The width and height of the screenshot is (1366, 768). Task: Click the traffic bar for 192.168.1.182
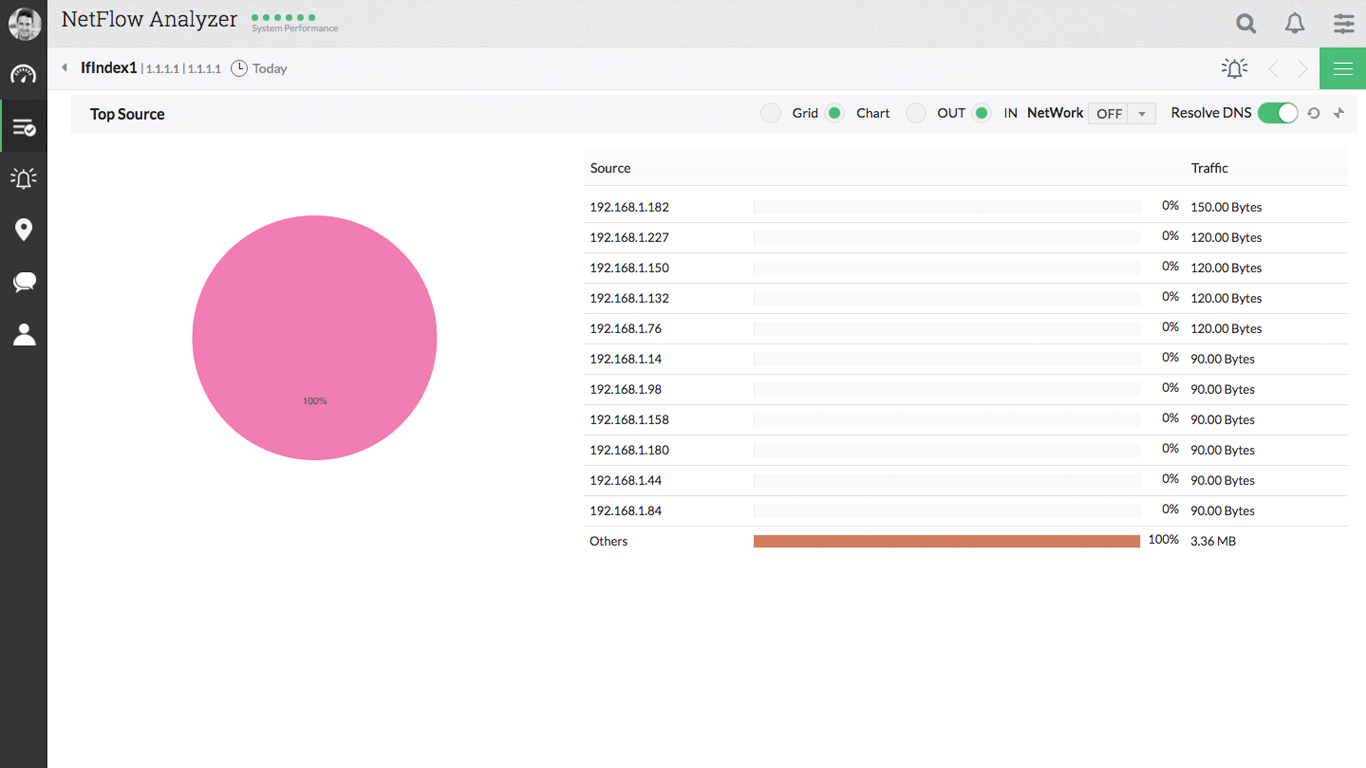pos(947,207)
